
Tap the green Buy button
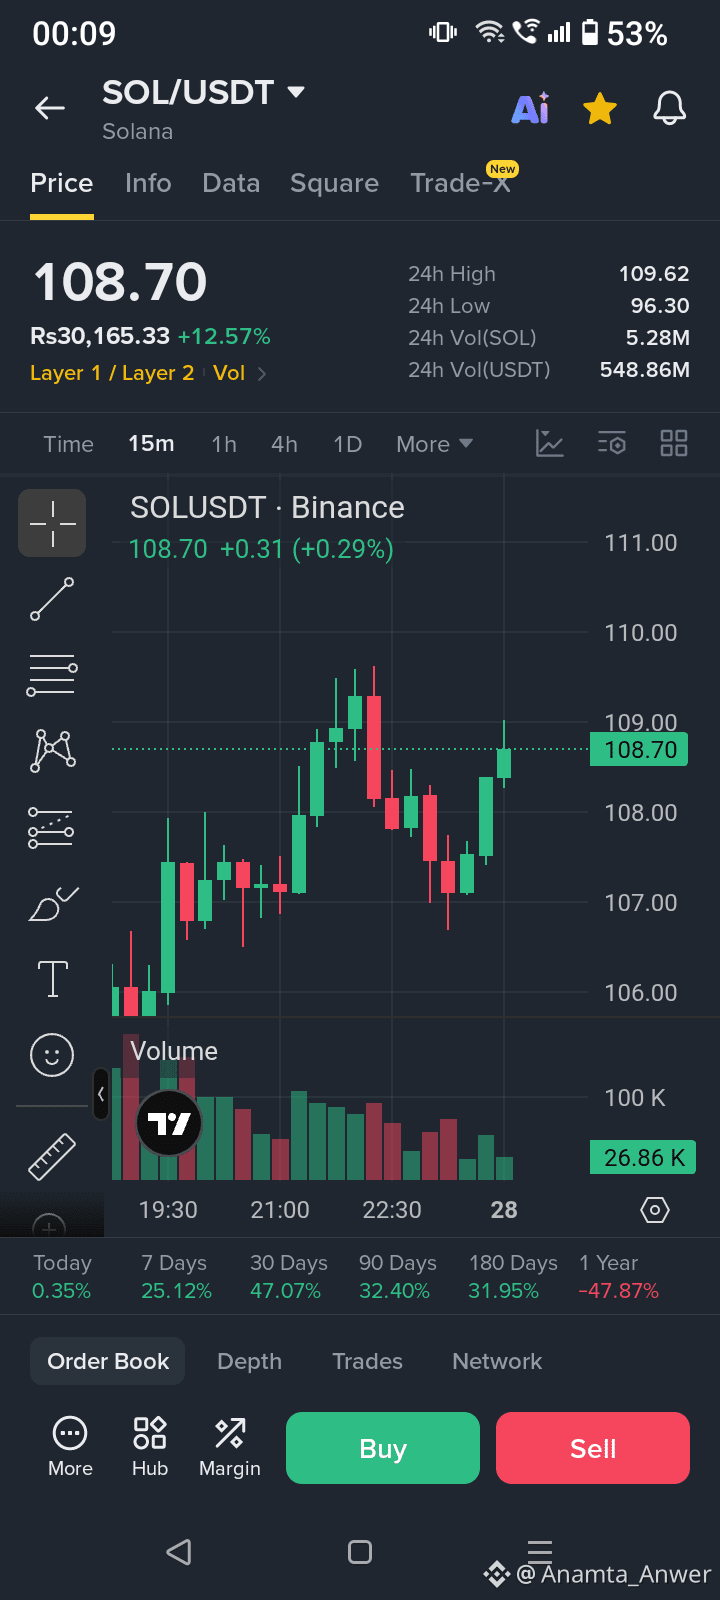[x=383, y=1448]
